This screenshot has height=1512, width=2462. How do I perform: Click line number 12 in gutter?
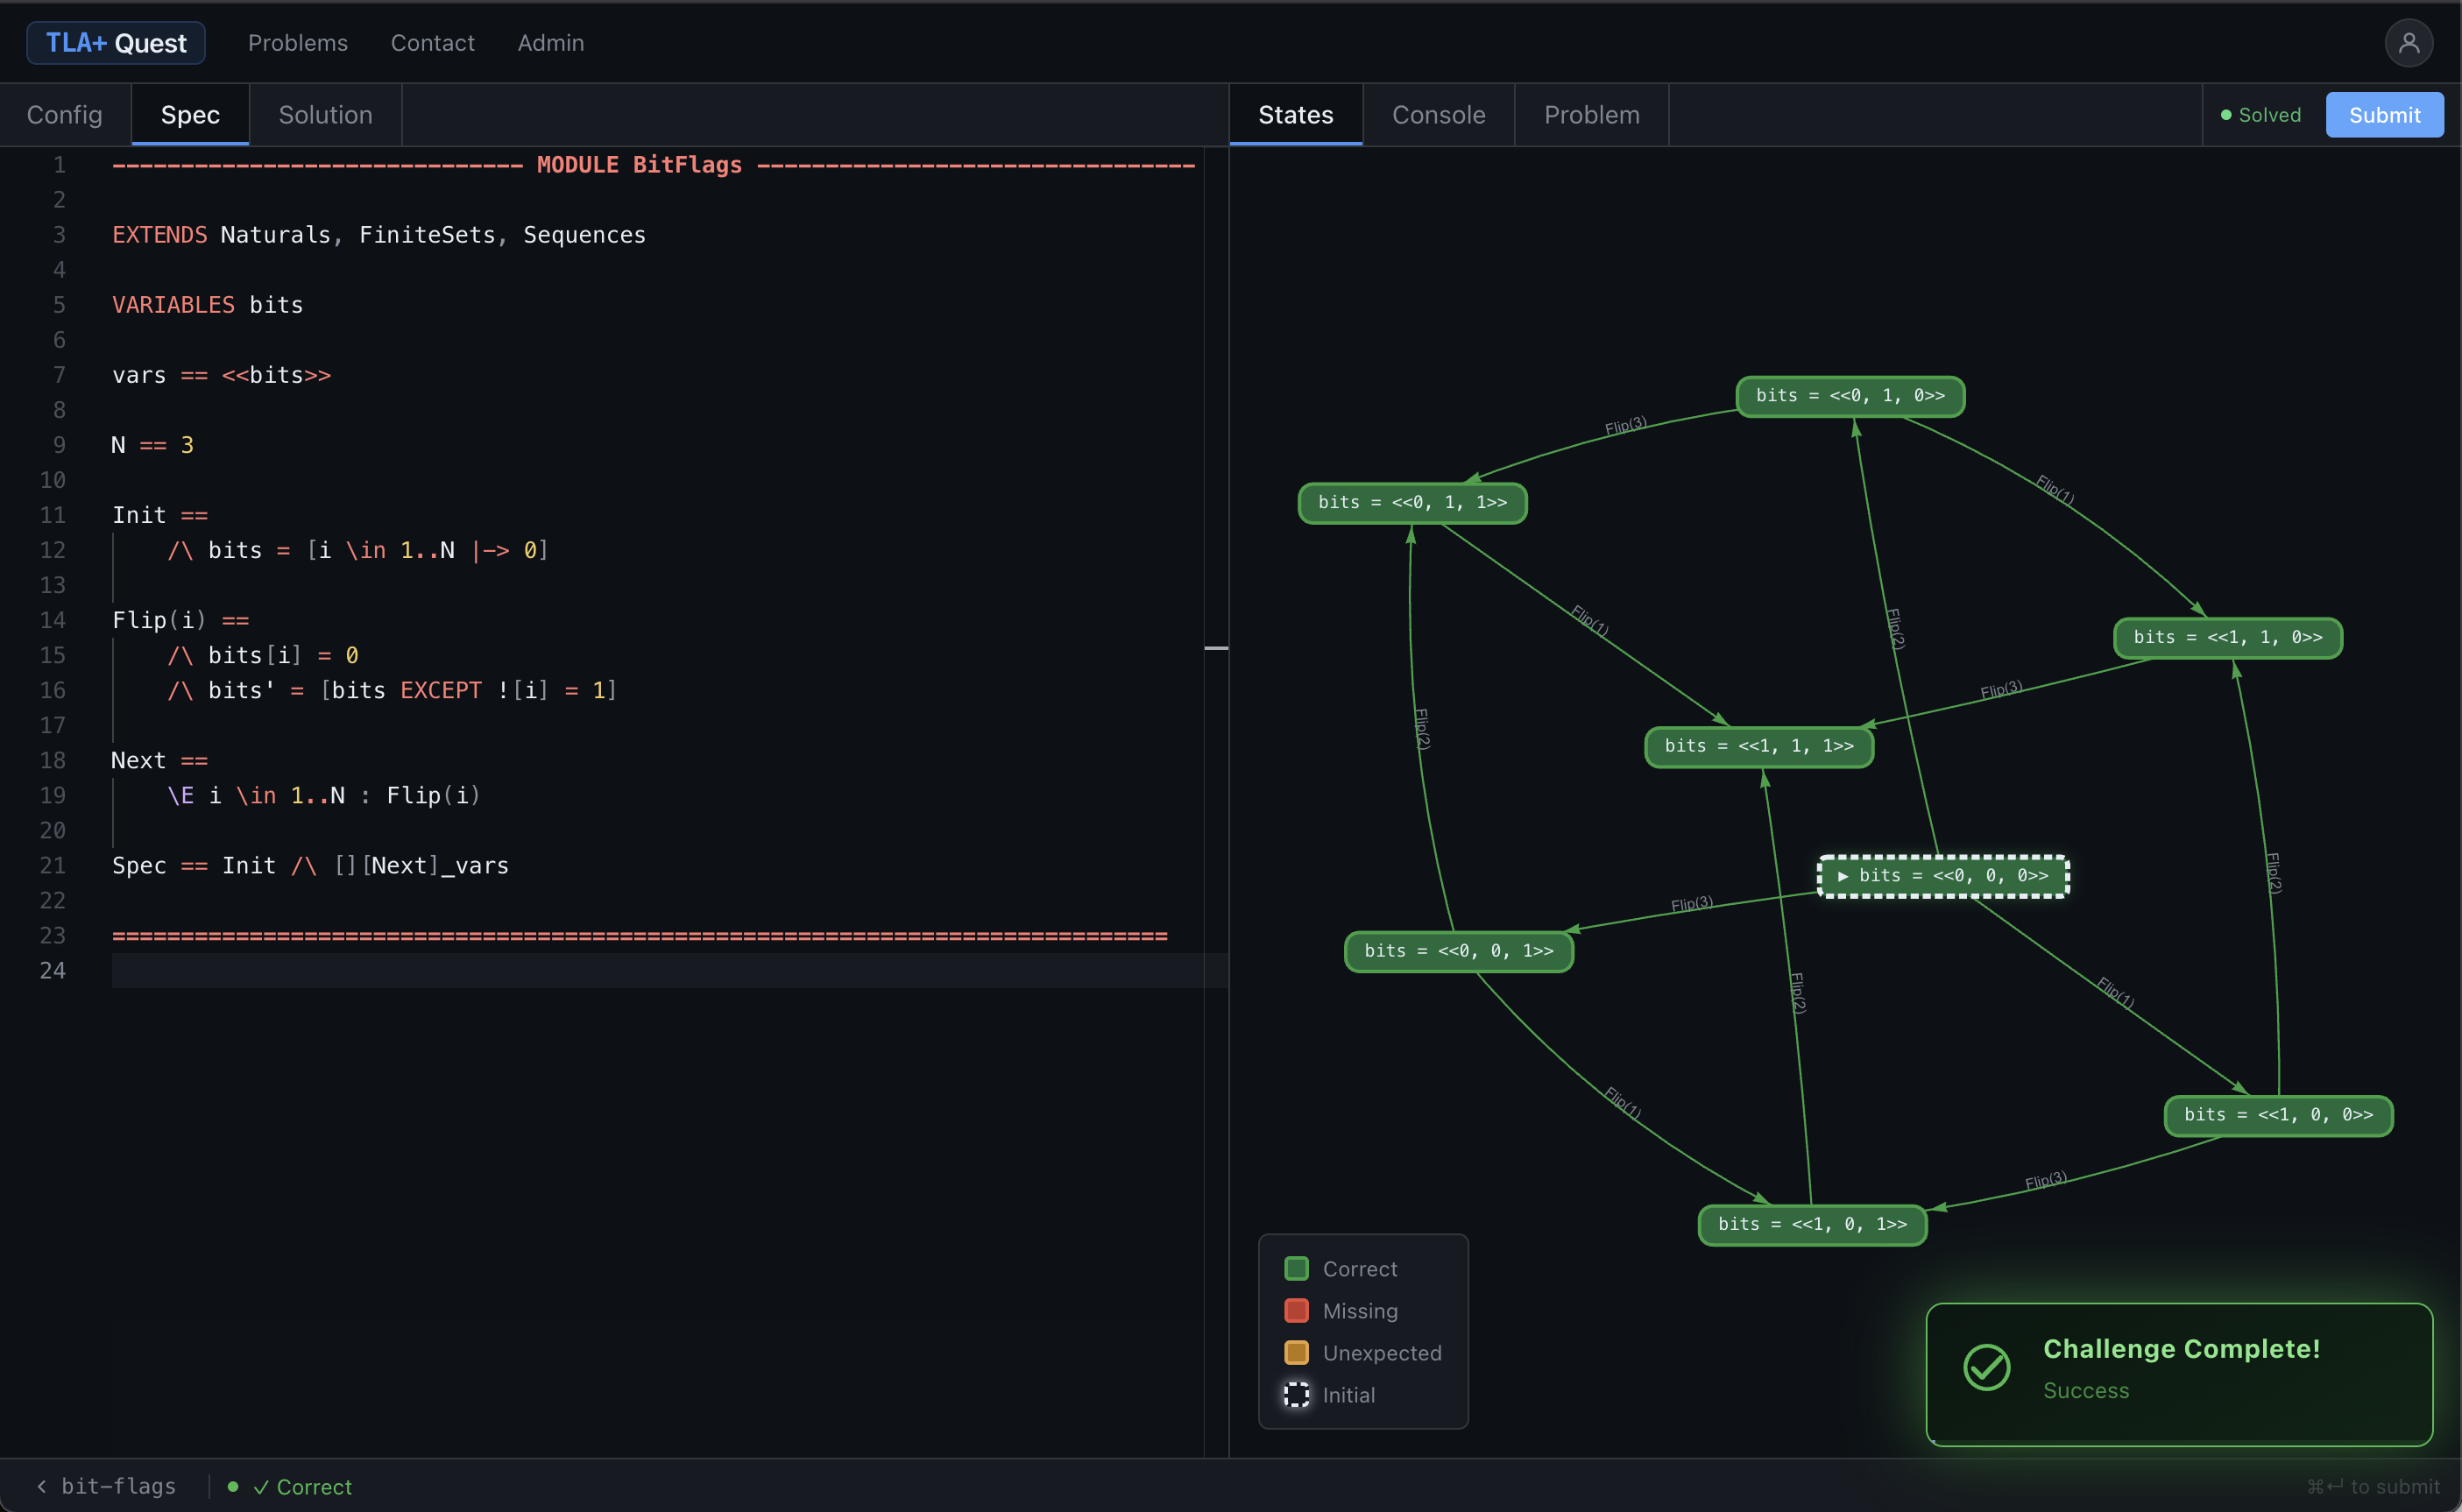tap(53, 550)
